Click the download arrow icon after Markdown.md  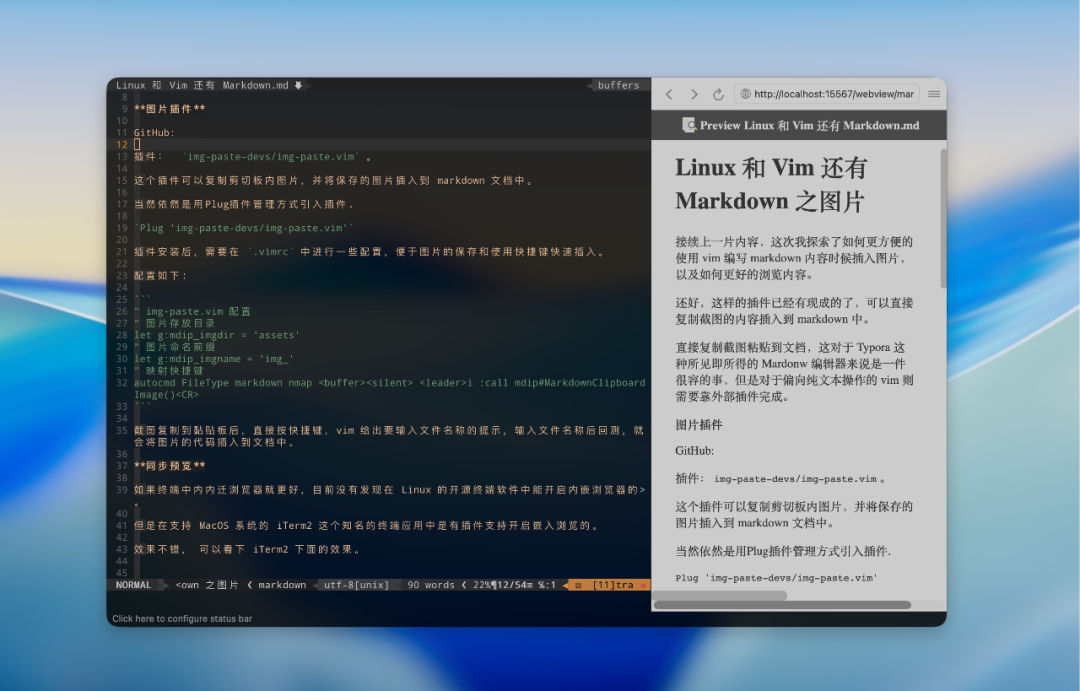coord(298,85)
